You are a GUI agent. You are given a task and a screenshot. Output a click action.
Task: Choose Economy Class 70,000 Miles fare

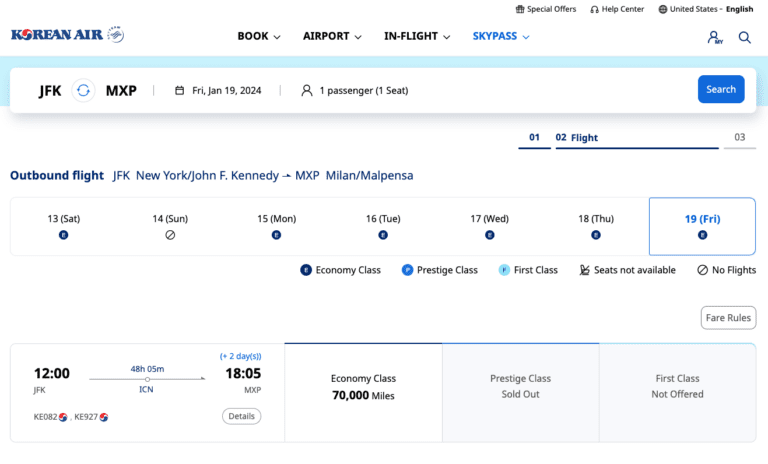click(x=363, y=387)
